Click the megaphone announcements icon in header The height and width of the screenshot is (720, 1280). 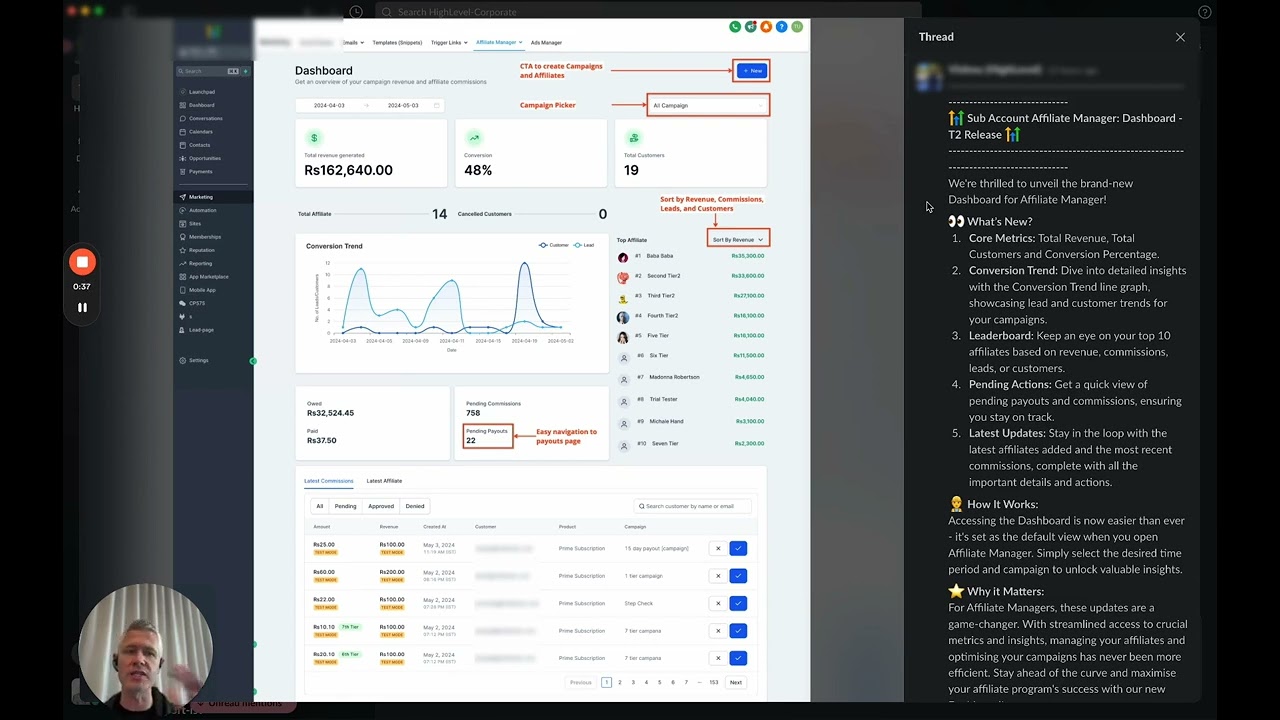click(x=750, y=27)
